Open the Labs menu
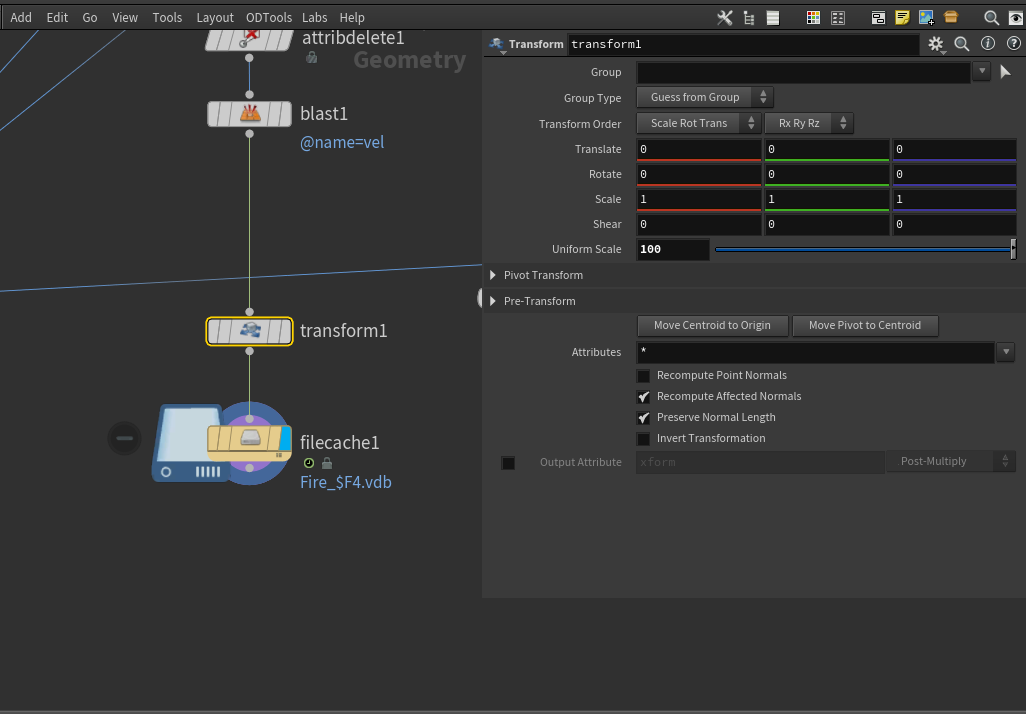Image resolution: width=1026 pixels, height=714 pixels. click(x=315, y=18)
